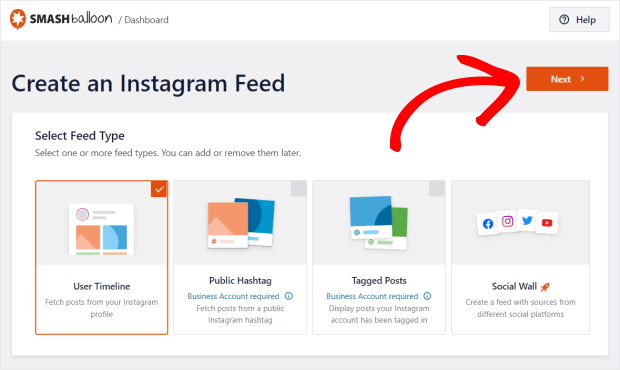The width and height of the screenshot is (620, 370).
Task: Check the Tagged Posts checkbox
Action: tap(437, 189)
